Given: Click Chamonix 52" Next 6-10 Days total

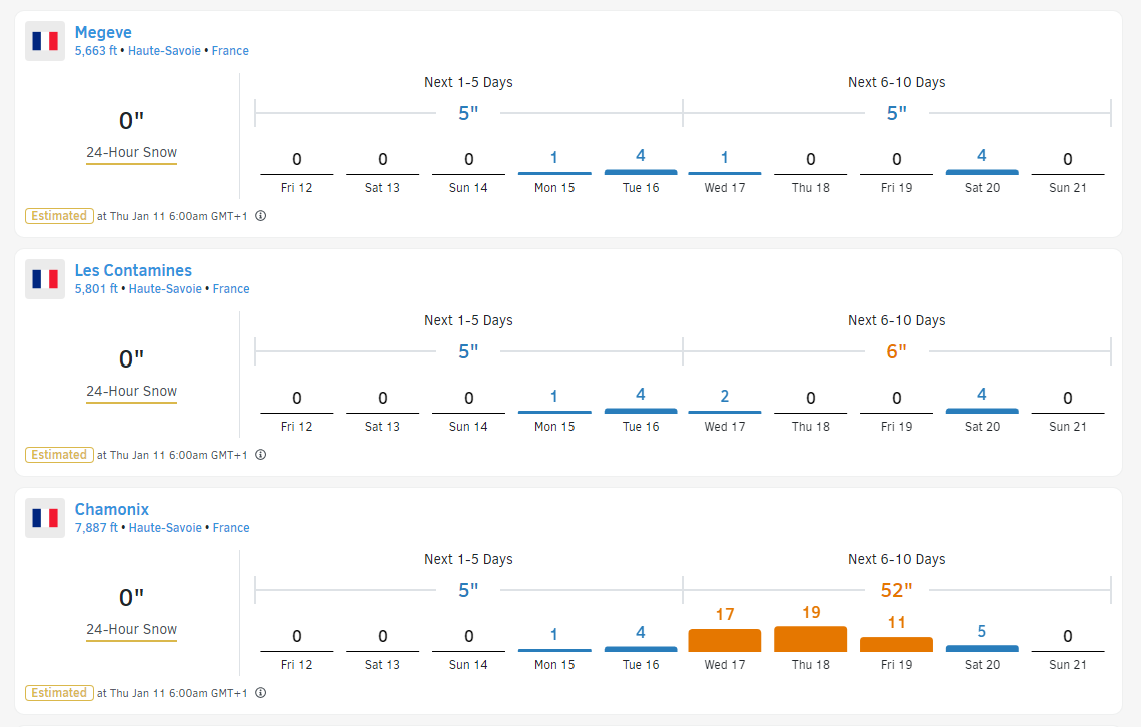Looking at the screenshot, I should 896,590.
